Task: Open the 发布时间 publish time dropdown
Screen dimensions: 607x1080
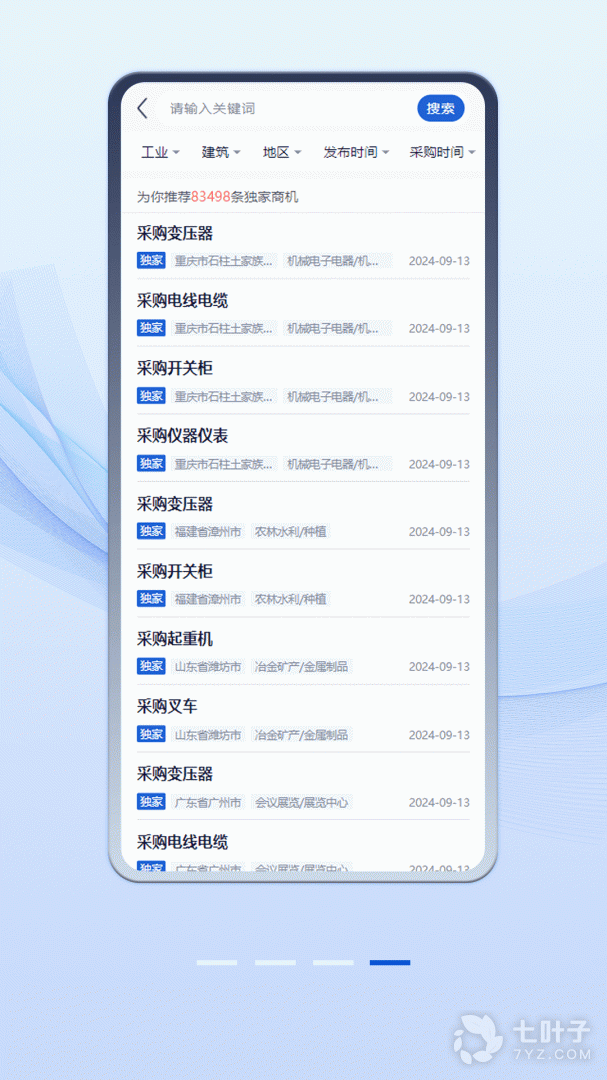Action: tap(356, 152)
